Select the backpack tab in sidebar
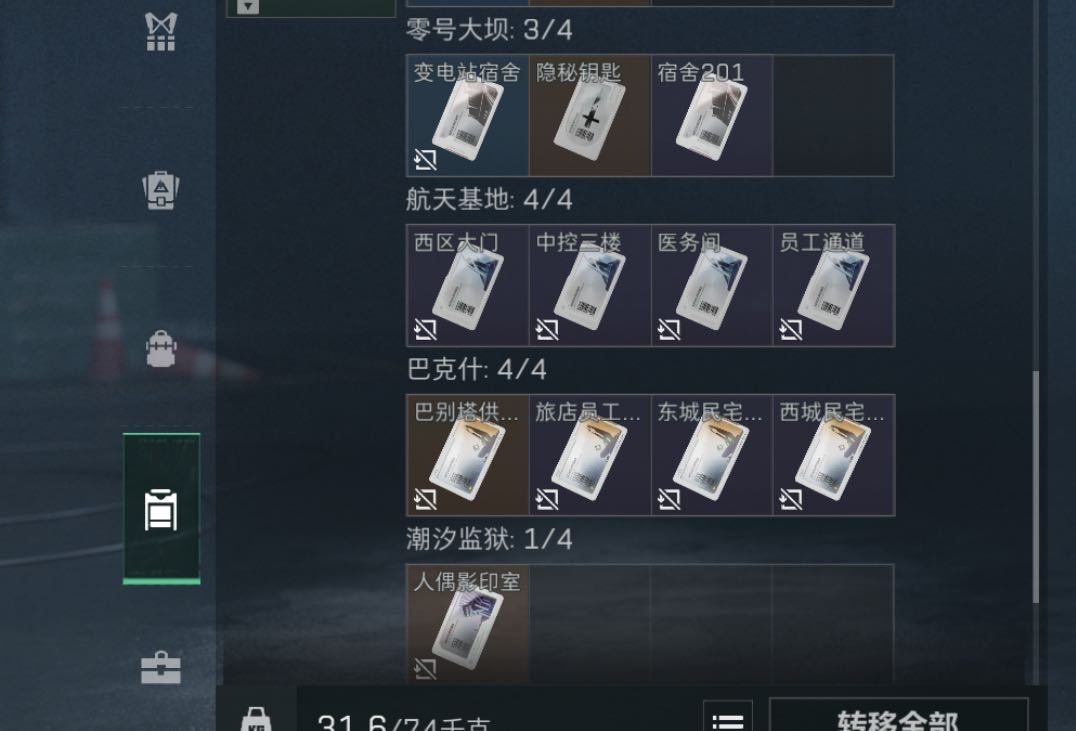Screen dimensions: 1076x731 point(161,190)
